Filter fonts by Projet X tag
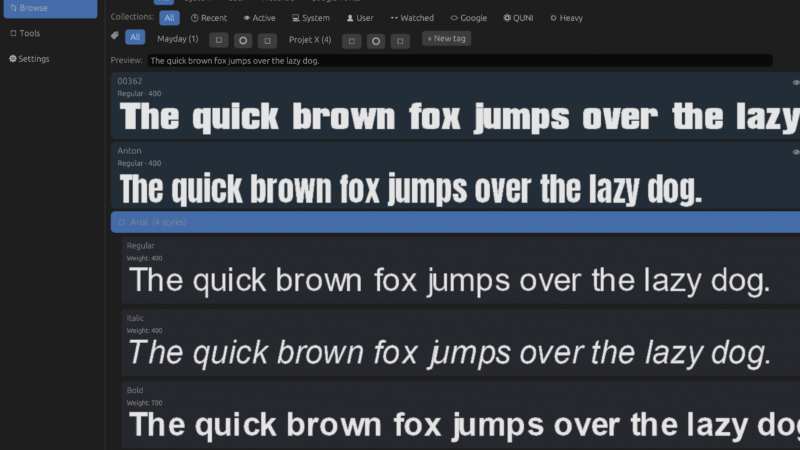 [310, 39]
